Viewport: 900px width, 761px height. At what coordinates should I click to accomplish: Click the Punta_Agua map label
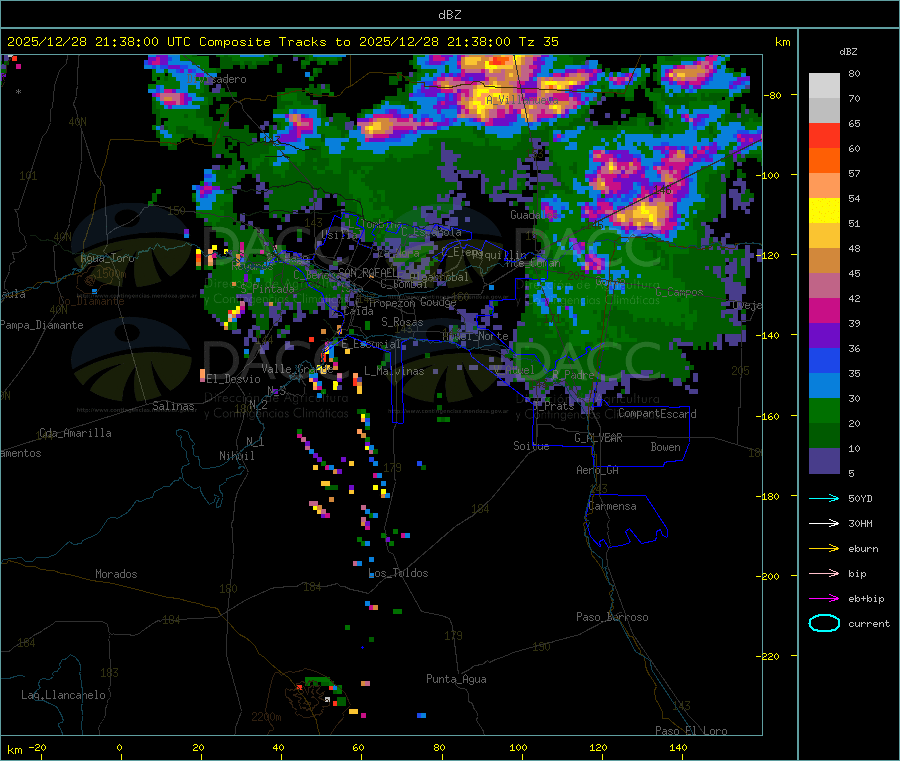click(456, 679)
